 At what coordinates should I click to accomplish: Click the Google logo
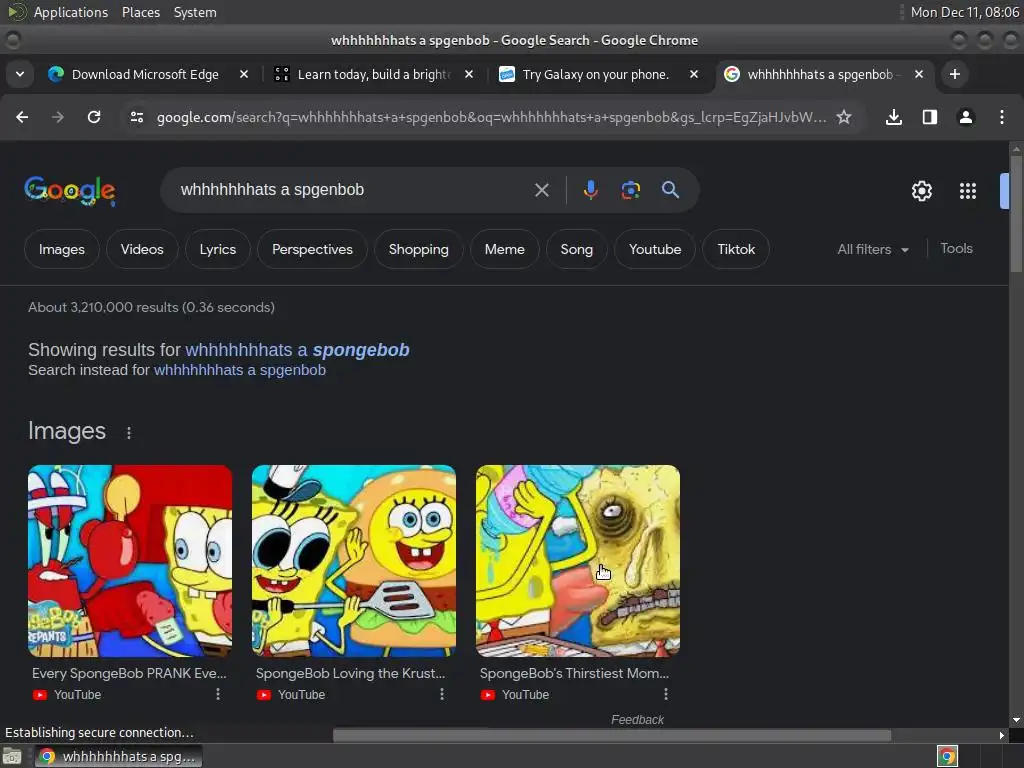(x=70, y=190)
